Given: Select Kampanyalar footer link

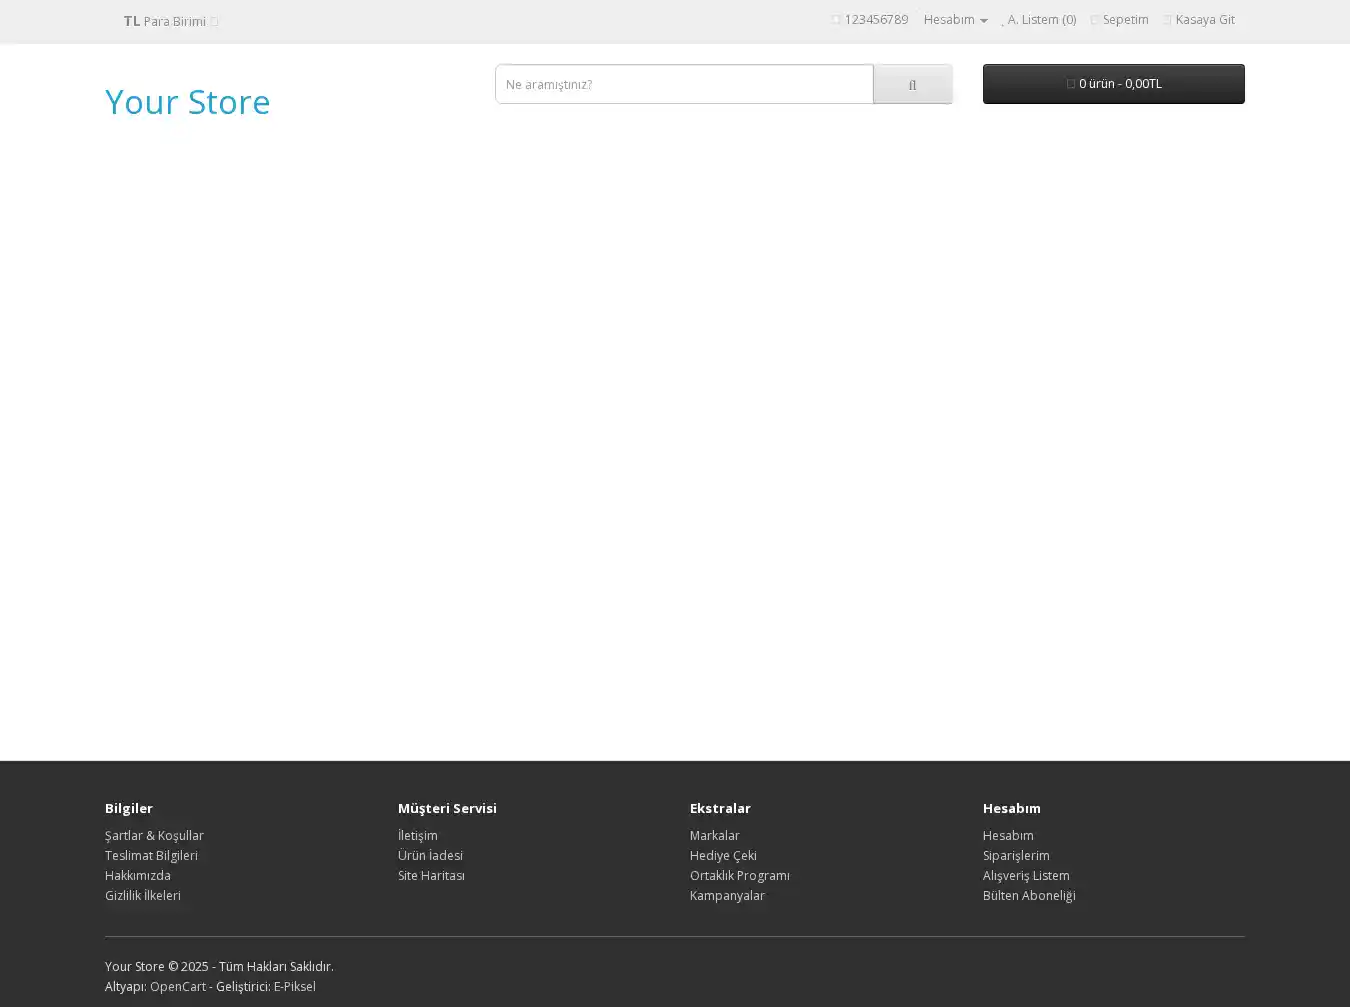Looking at the screenshot, I should tap(727, 896).
